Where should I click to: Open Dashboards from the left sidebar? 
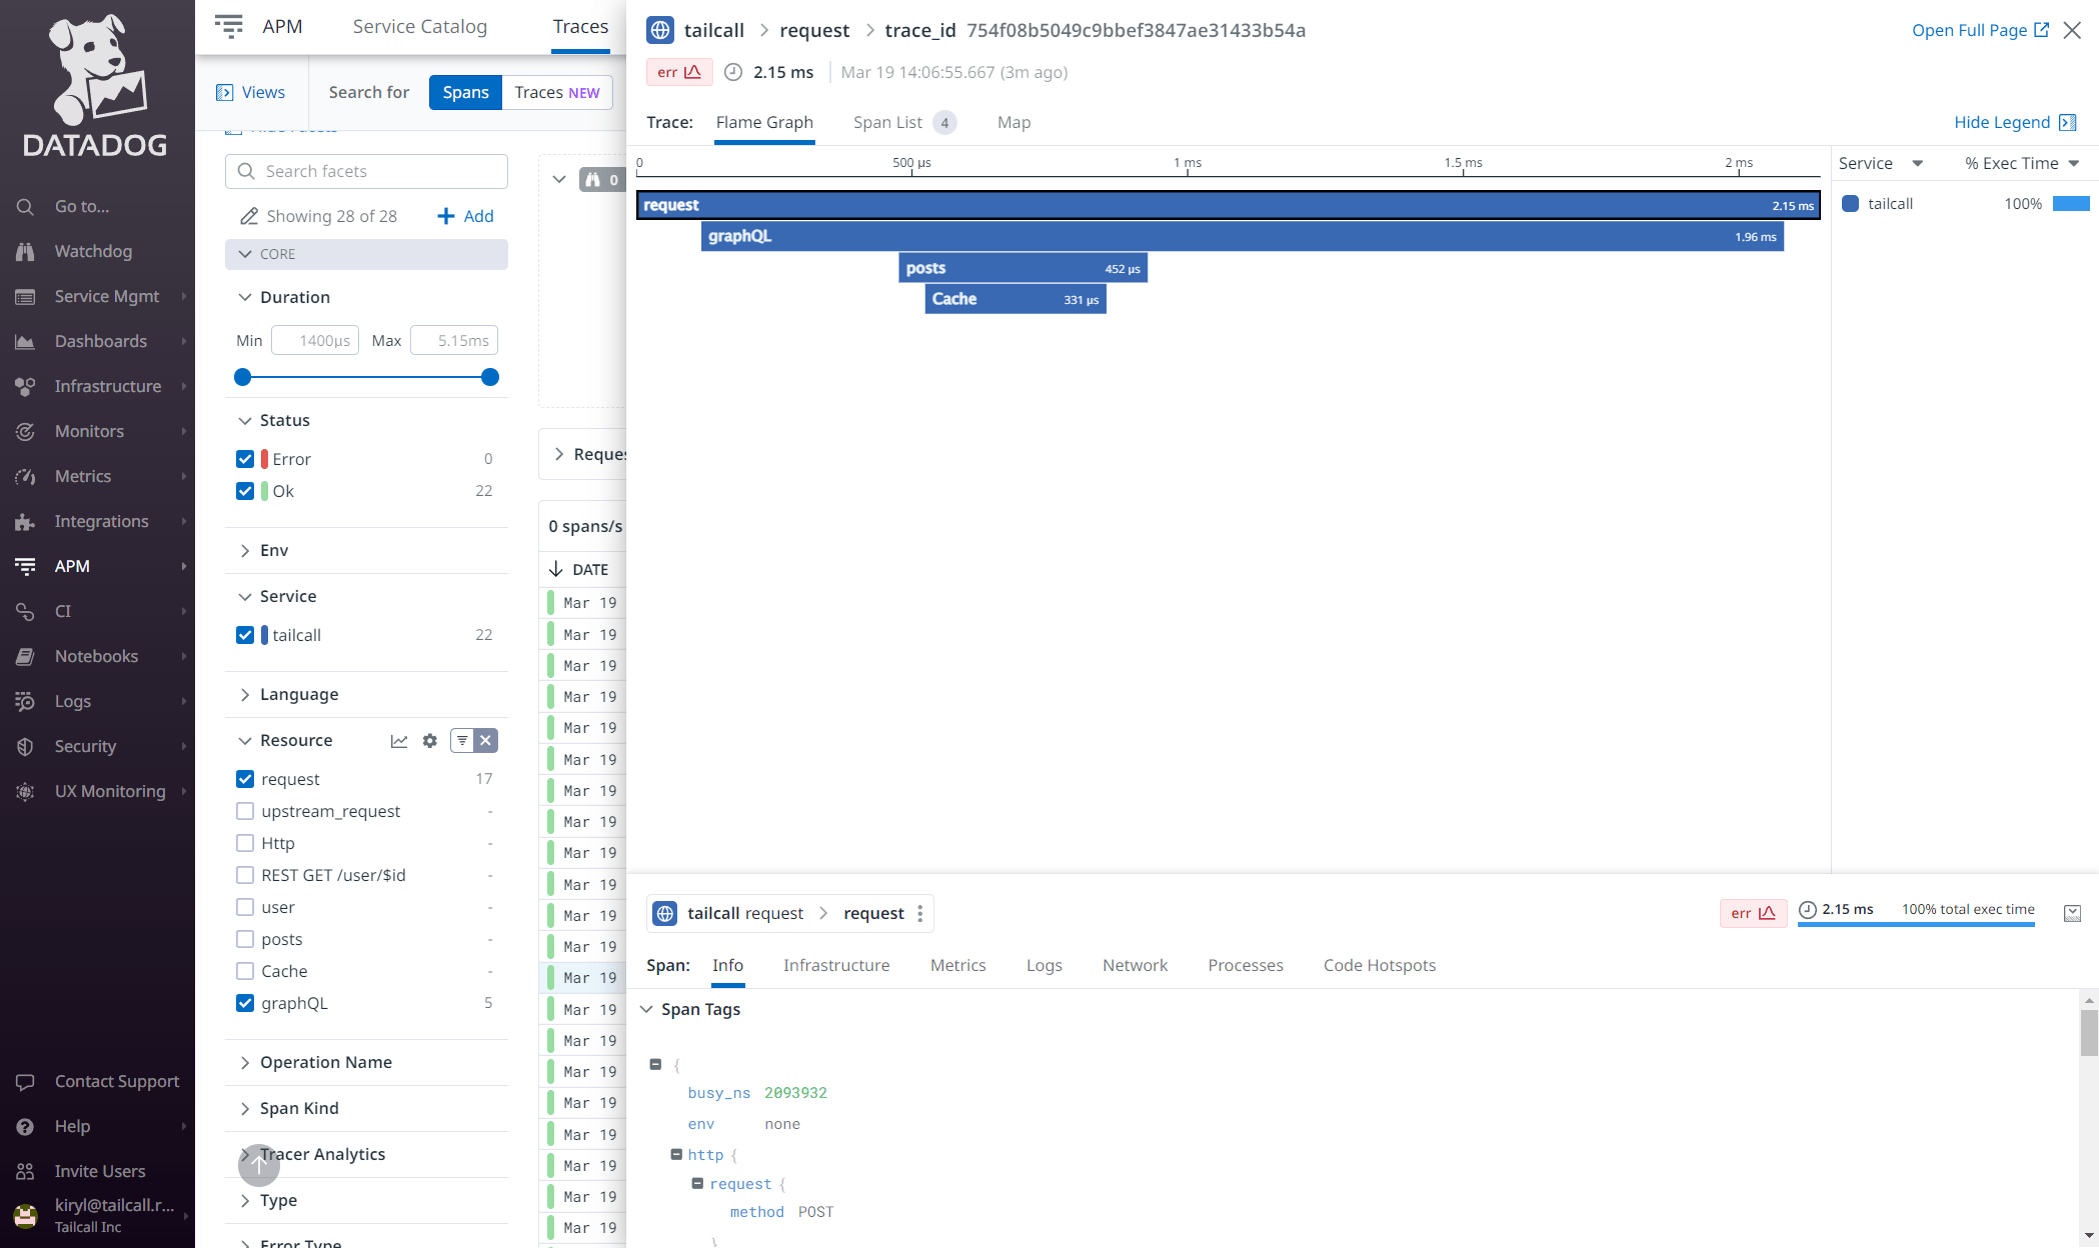point(101,341)
